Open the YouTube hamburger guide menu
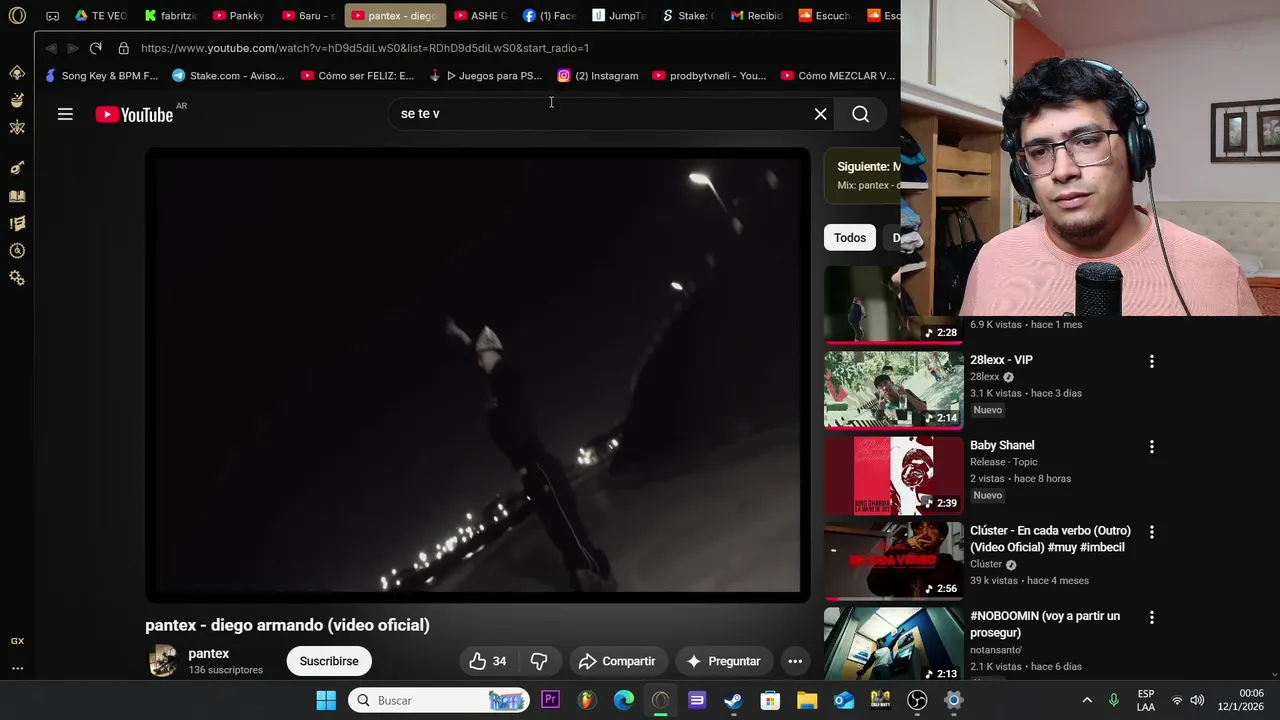Screen dimensions: 1280x720 (65, 114)
